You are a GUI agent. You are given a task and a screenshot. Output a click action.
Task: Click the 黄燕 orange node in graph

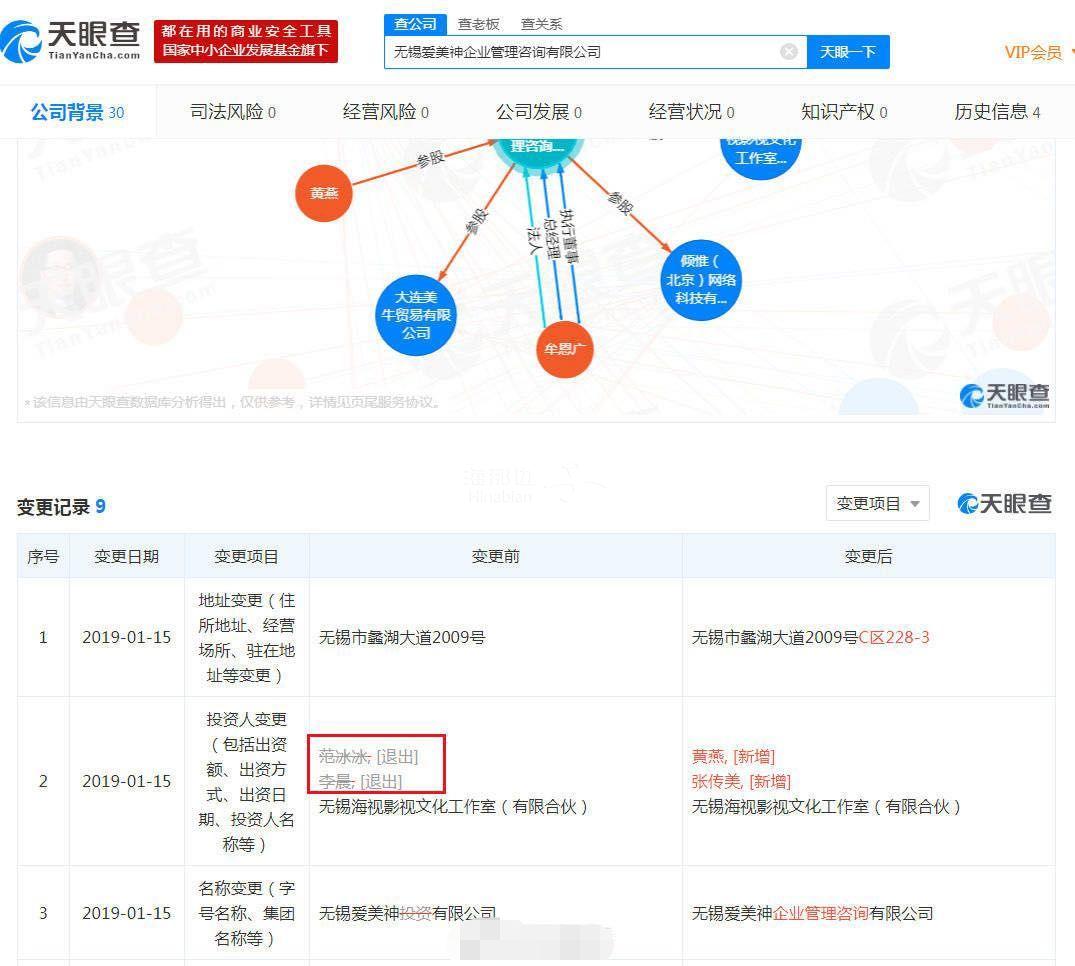[324, 193]
